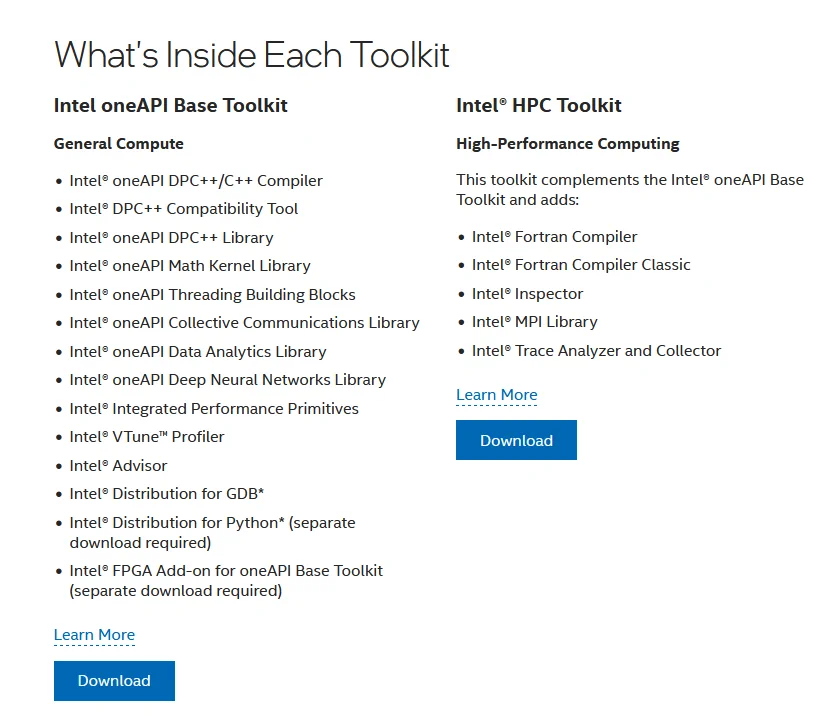The width and height of the screenshot is (826, 716).
Task: Click 'Intel Inspector' list item
Action: [527, 293]
